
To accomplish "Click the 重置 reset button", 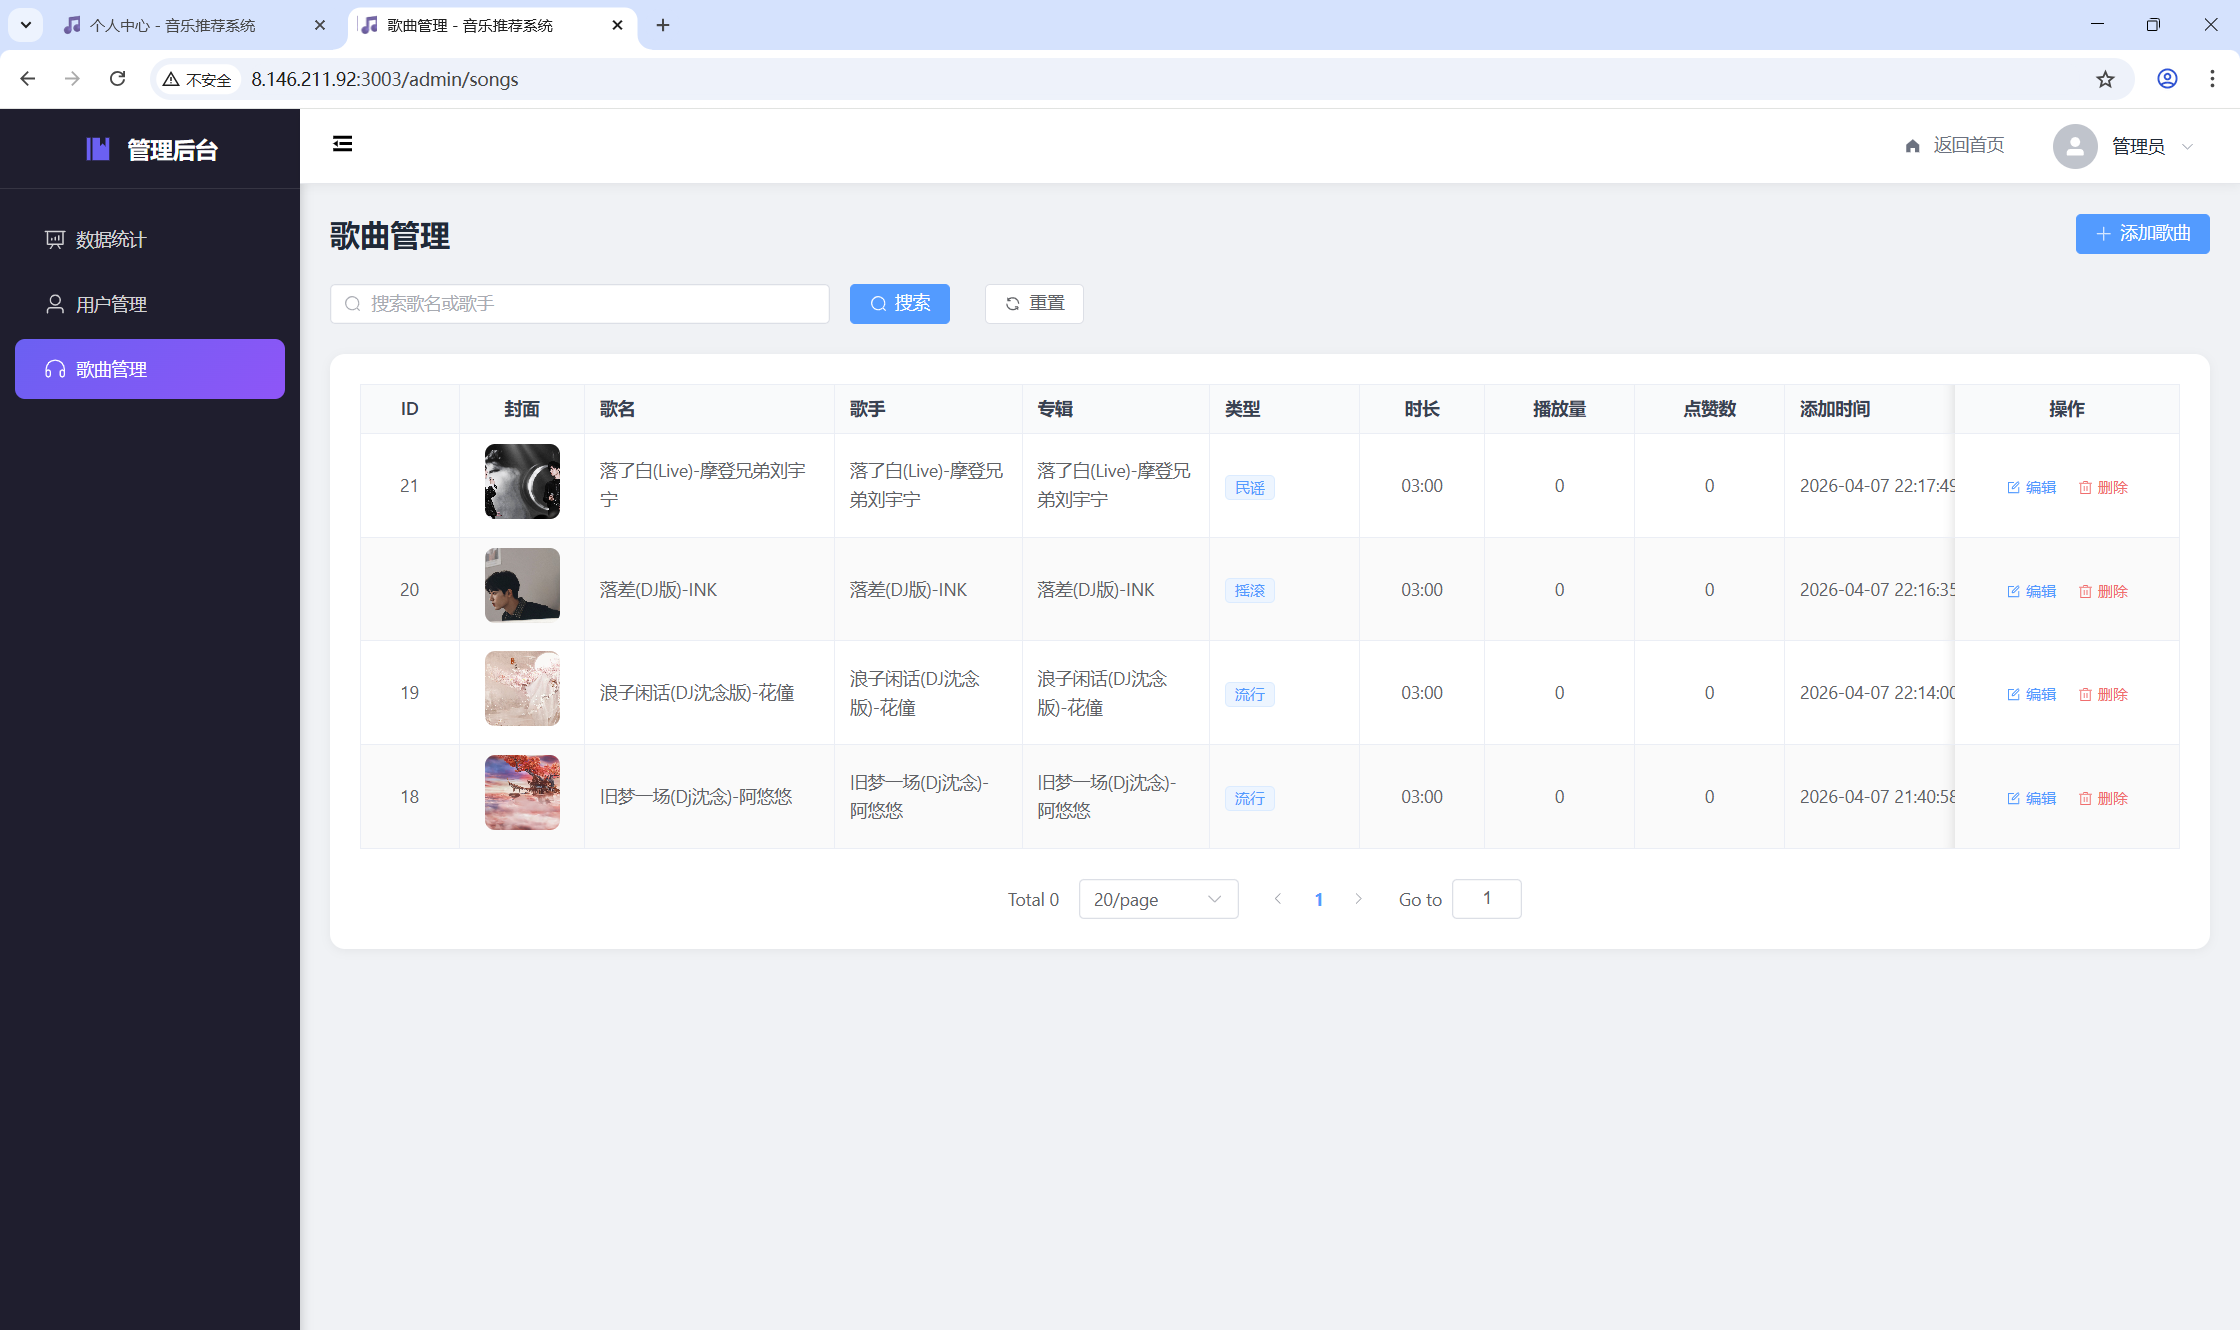I will tap(1034, 304).
